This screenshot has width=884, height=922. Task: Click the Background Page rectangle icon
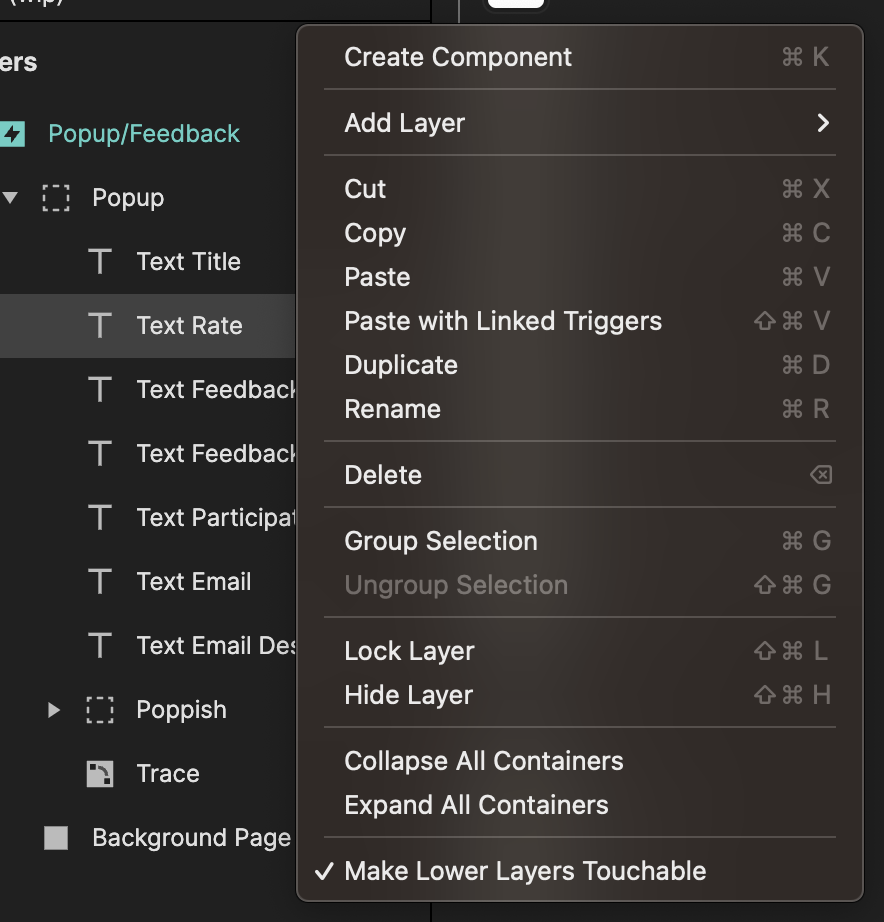click(x=56, y=838)
